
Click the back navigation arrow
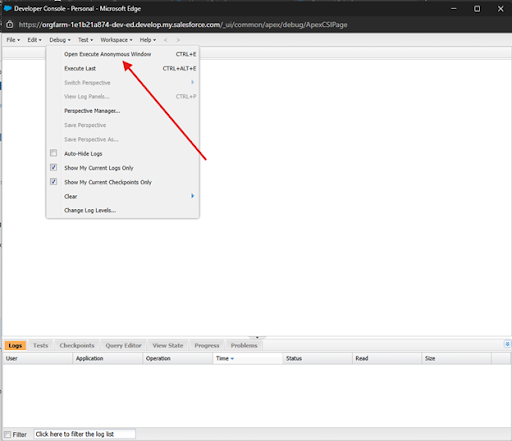click(x=166, y=40)
